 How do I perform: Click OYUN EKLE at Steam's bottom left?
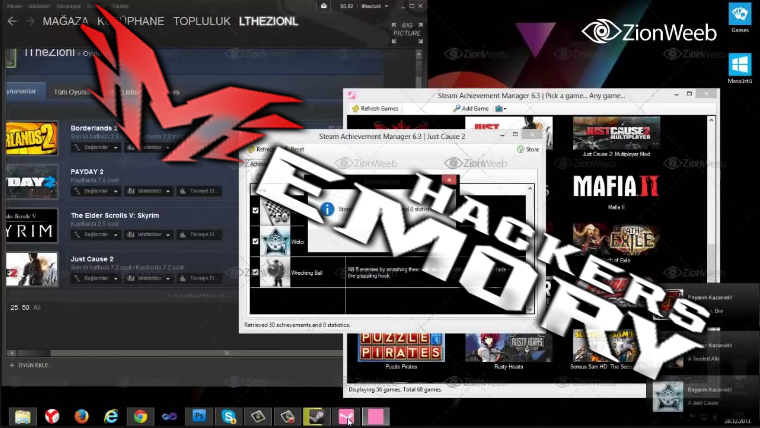point(29,365)
